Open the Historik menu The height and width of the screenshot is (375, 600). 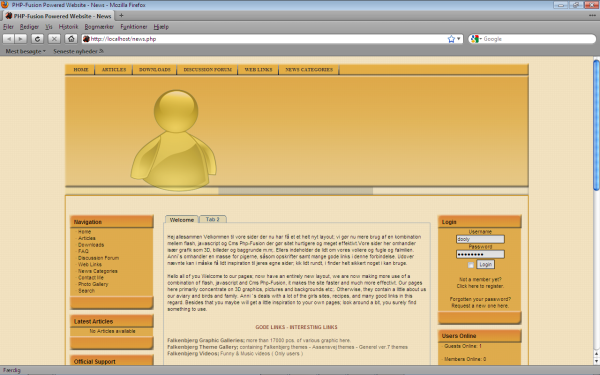(68, 27)
